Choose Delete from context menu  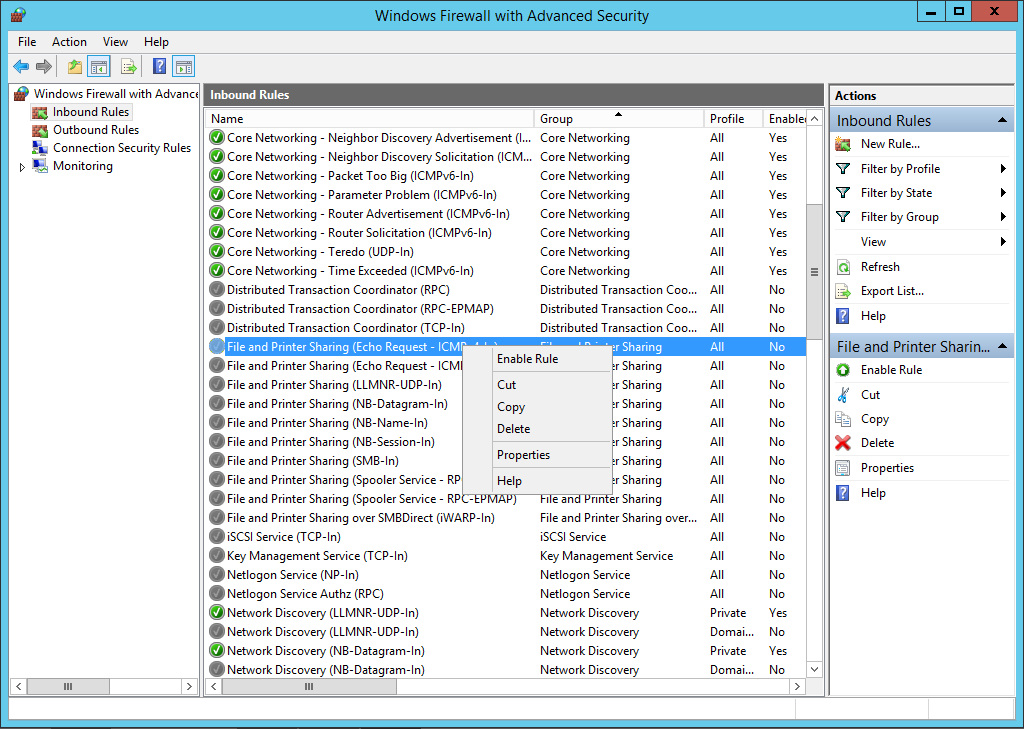click(x=537, y=429)
